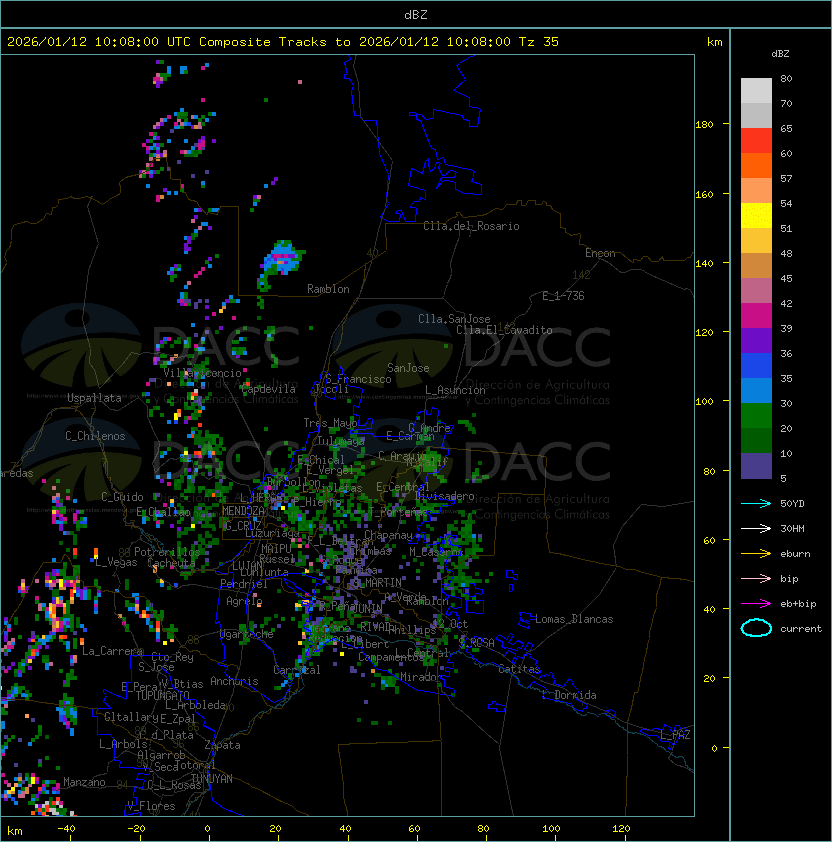
Task: Click the 'Clla.El_Cavadito' map label
Action: pos(504,330)
